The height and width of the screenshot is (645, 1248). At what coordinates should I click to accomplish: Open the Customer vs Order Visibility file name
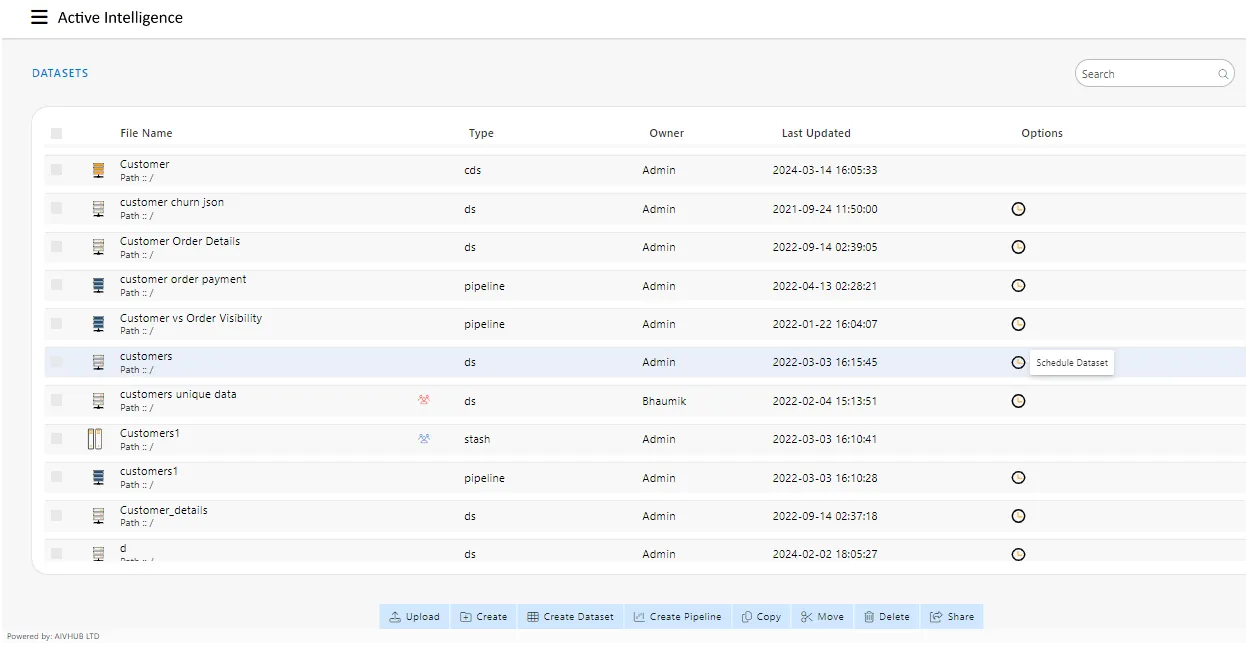tap(191, 318)
